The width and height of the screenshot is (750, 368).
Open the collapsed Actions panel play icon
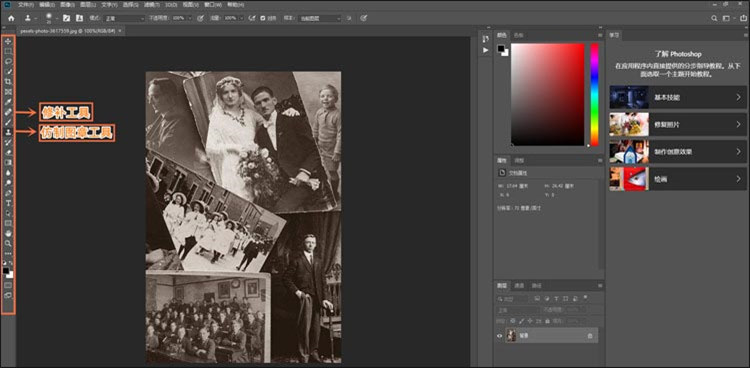pyautogui.click(x=486, y=50)
